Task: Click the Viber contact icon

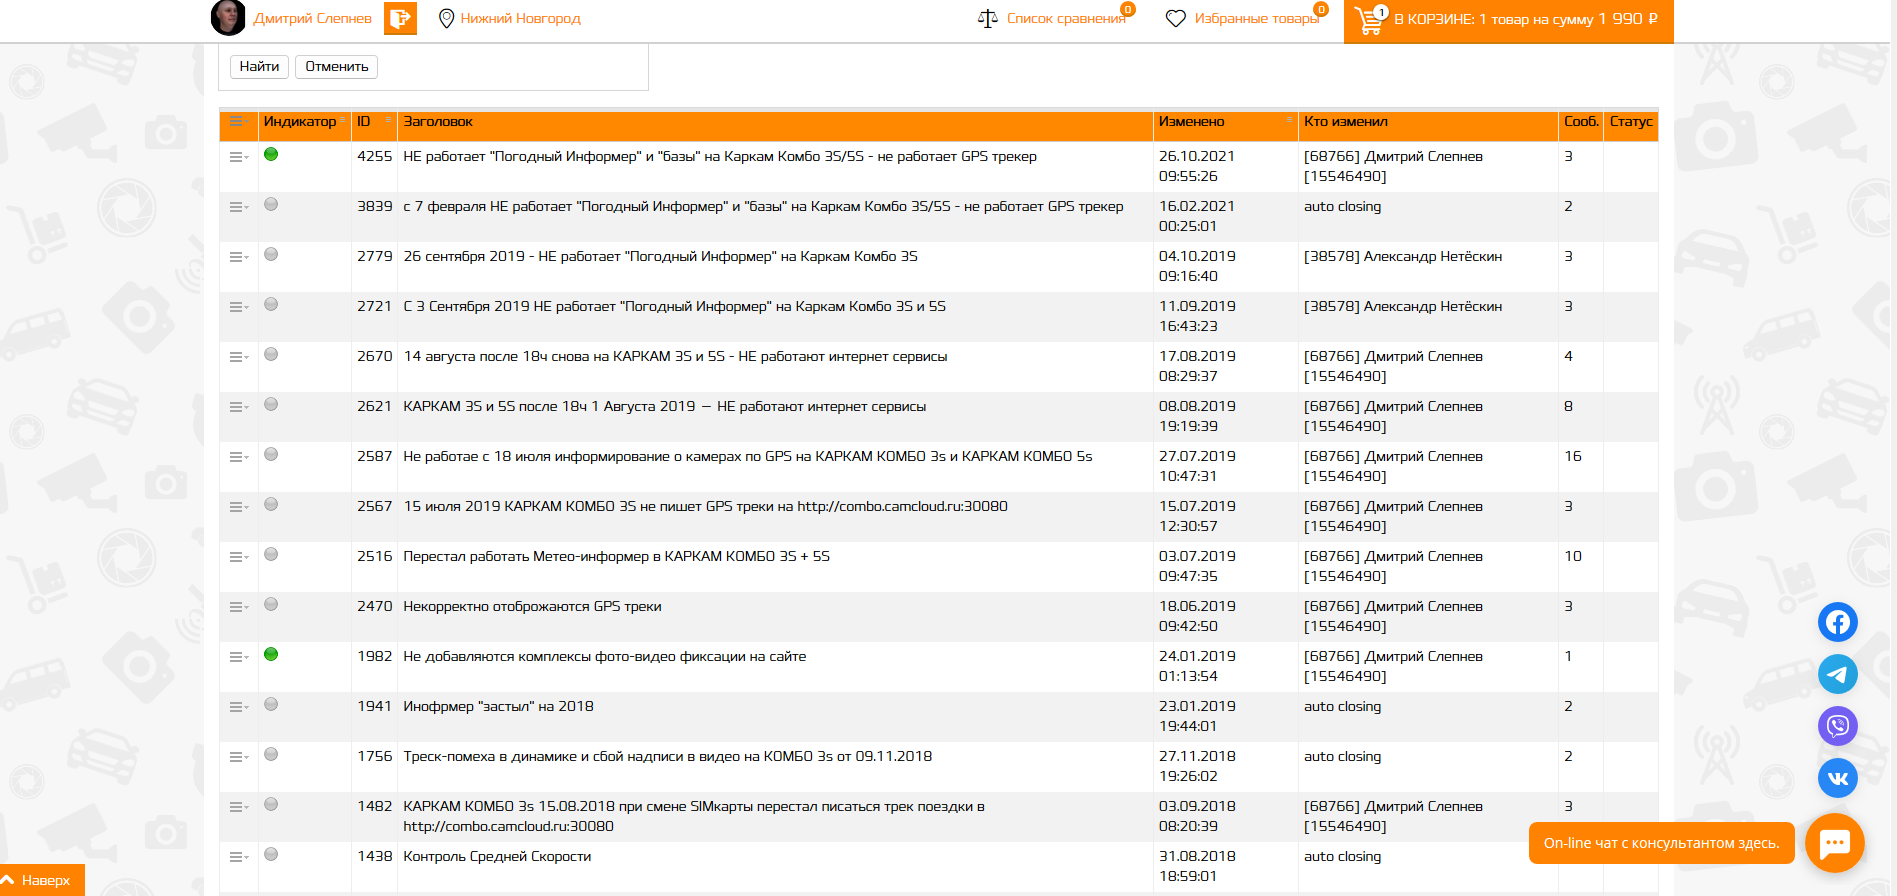Action: (1837, 726)
